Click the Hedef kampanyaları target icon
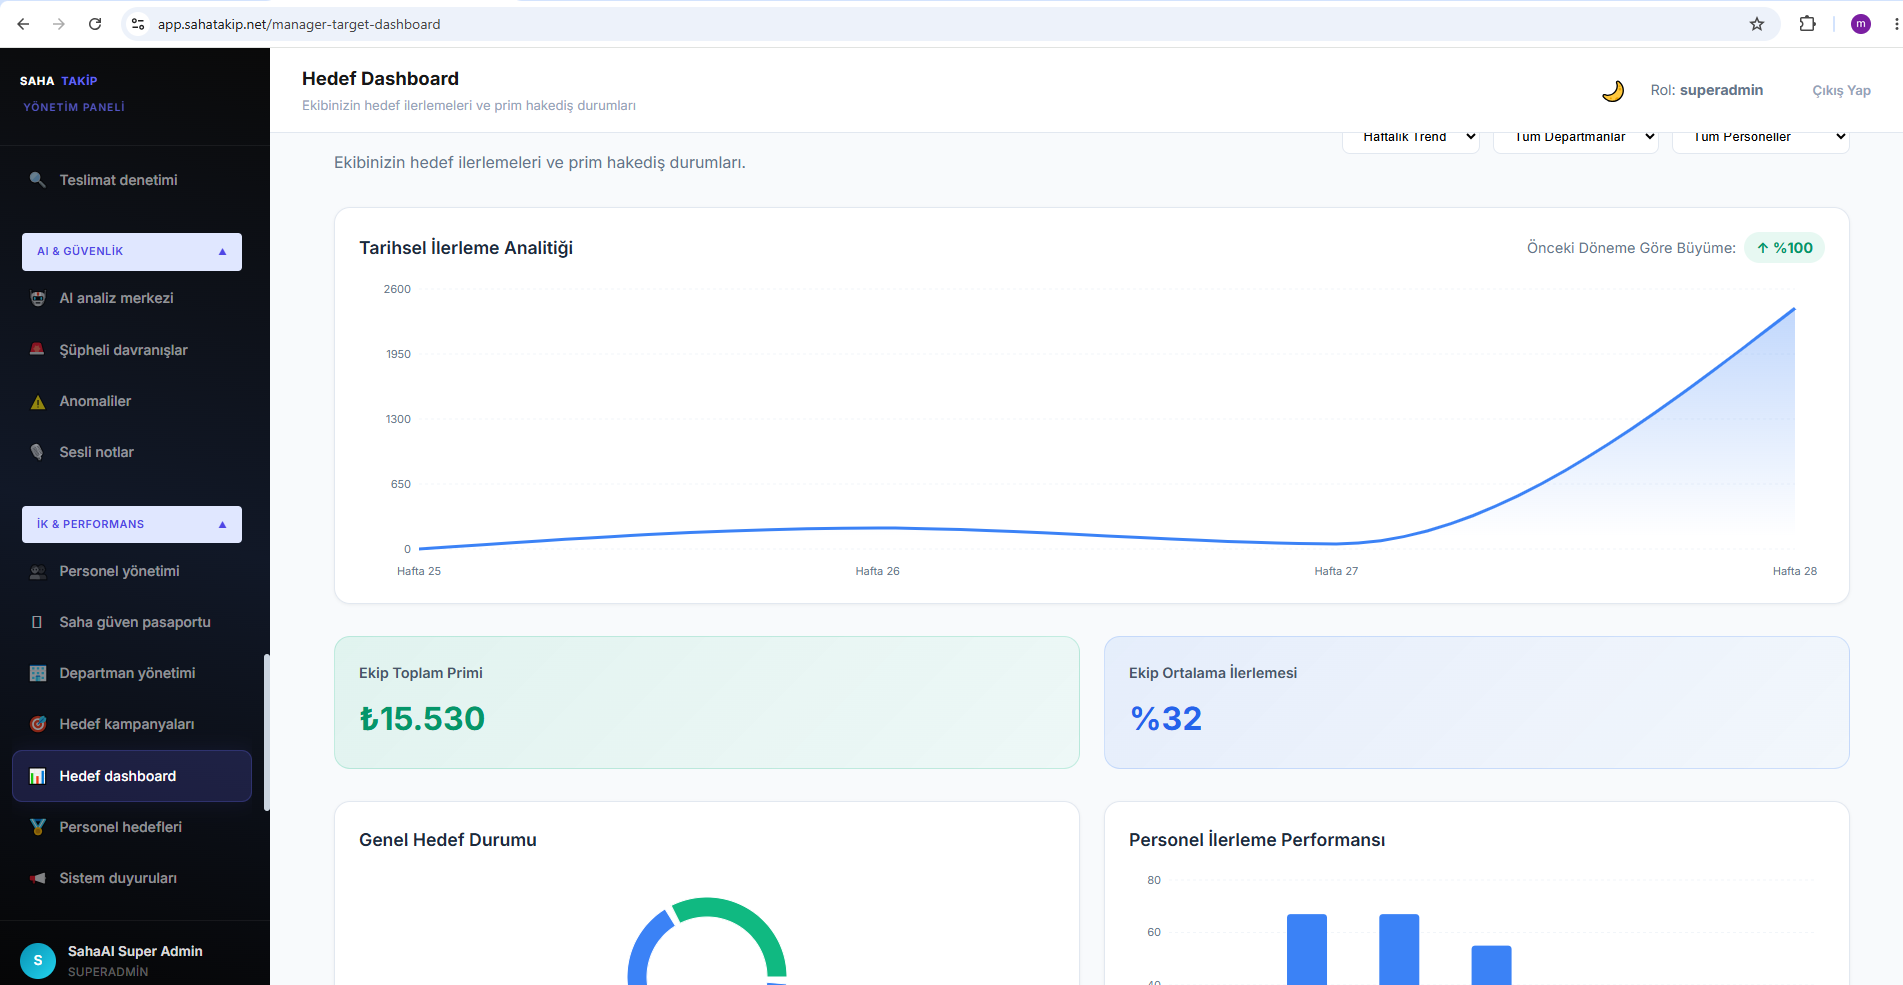The image size is (1903, 985). click(37, 724)
